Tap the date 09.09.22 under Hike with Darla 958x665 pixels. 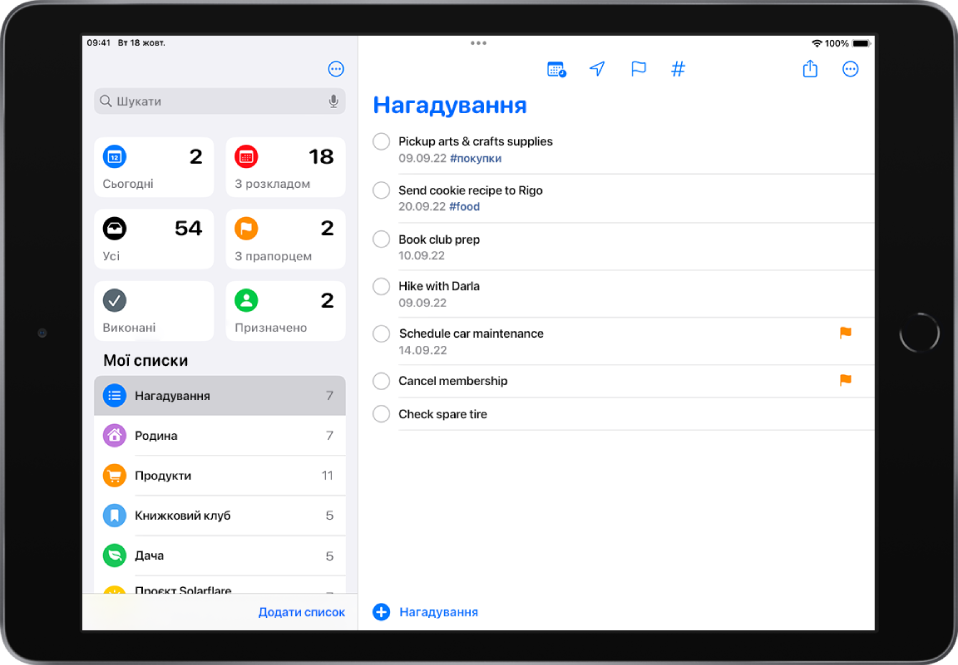(423, 303)
